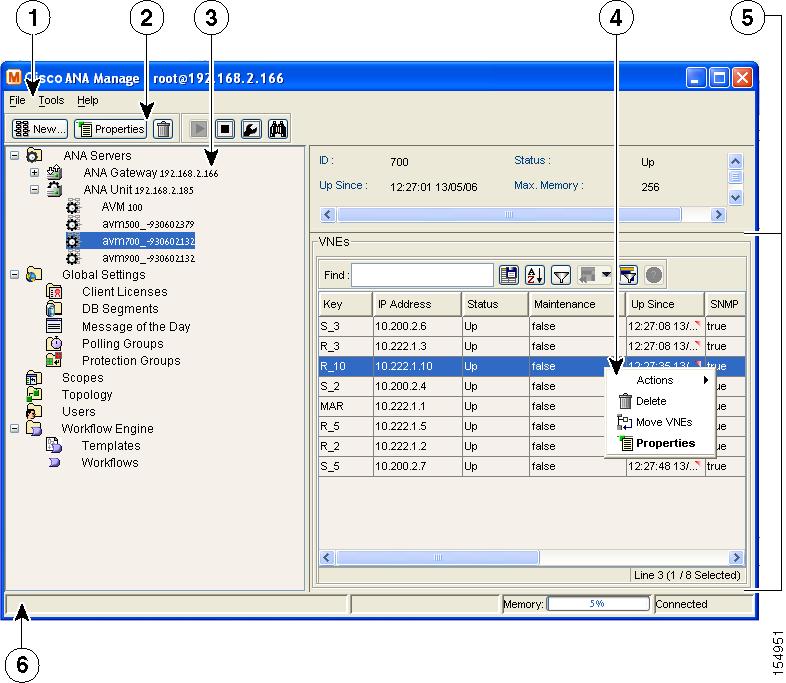786x683 pixels.
Task: Click the ANA Servers folder icon
Action: click(34, 155)
